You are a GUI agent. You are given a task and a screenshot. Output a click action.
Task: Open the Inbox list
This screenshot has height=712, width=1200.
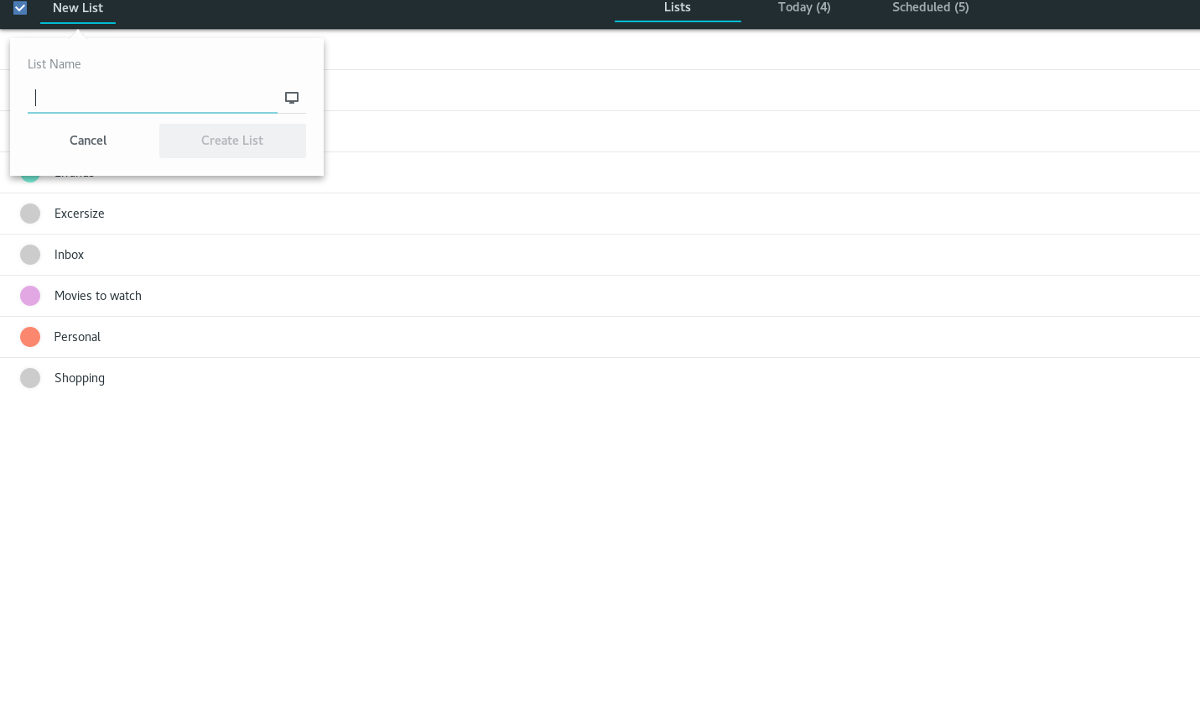pyautogui.click(x=600, y=255)
